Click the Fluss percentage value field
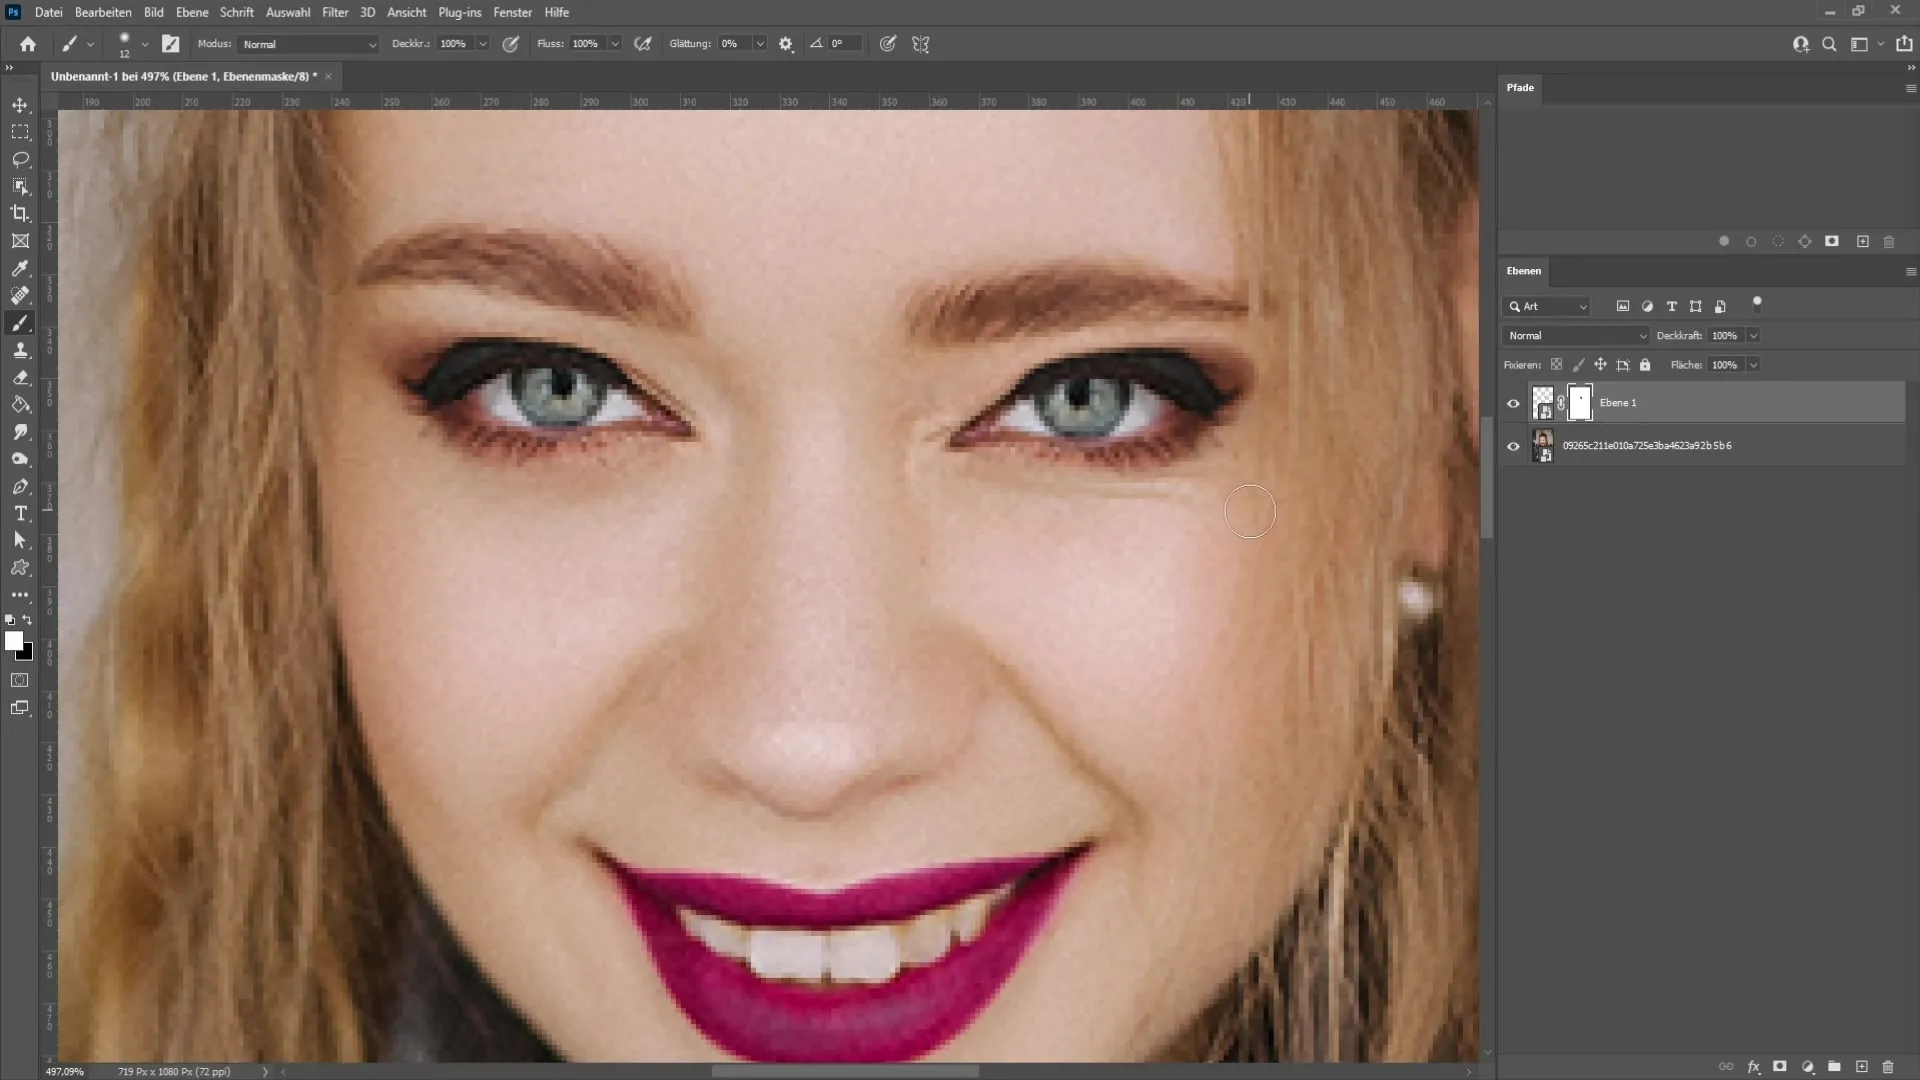Image resolution: width=1920 pixels, height=1080 pixels. [x=587, y=44]
